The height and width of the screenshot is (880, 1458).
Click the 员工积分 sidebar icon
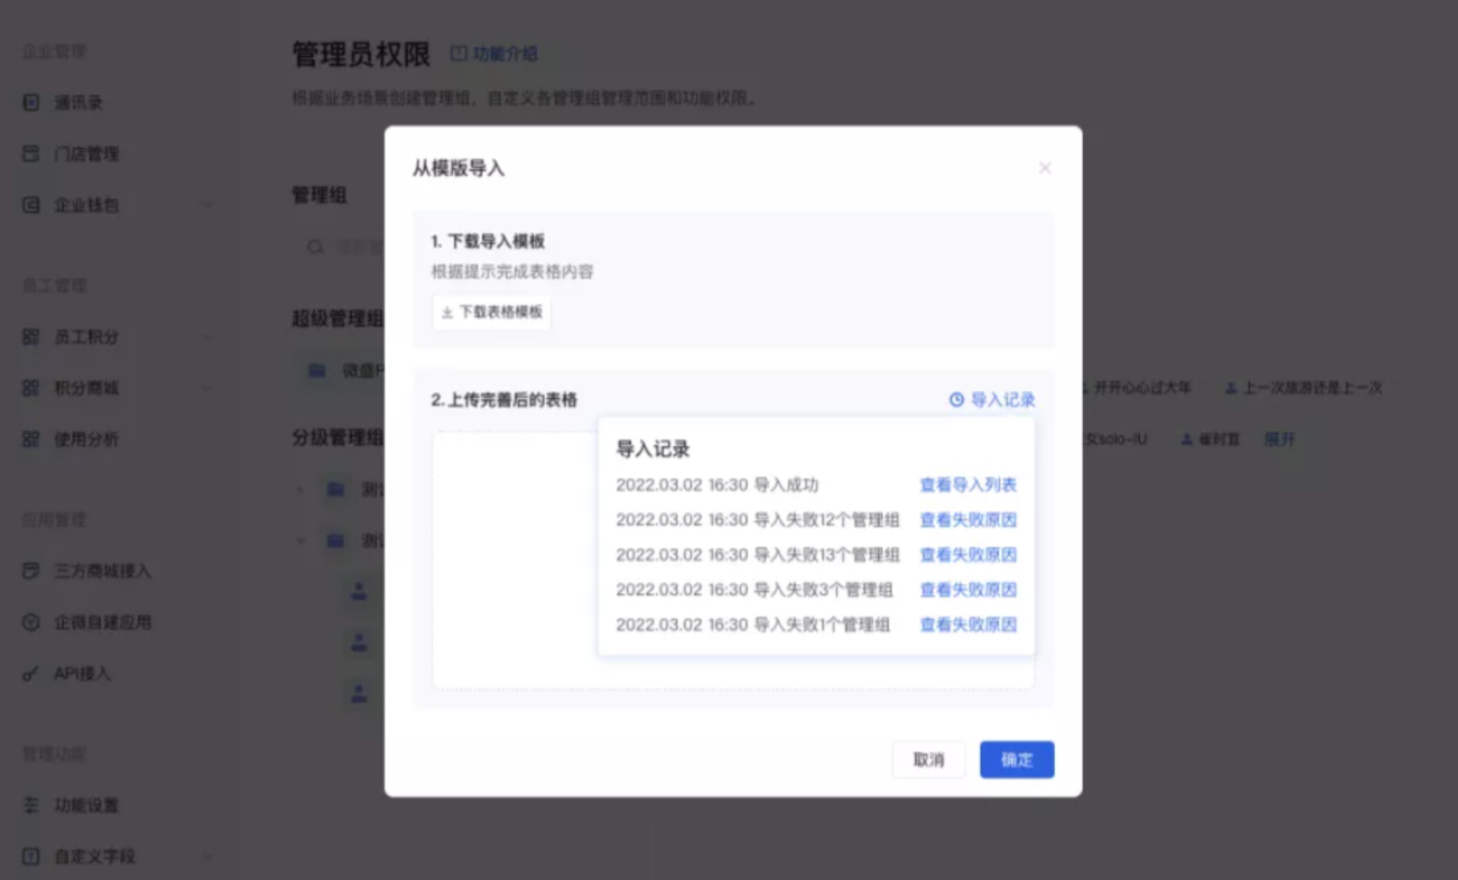tap(31, 336)
